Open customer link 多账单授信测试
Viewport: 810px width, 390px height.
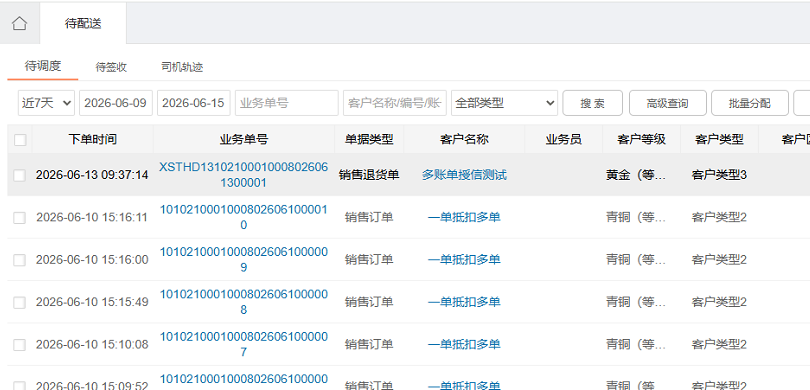tap(464, 175)
